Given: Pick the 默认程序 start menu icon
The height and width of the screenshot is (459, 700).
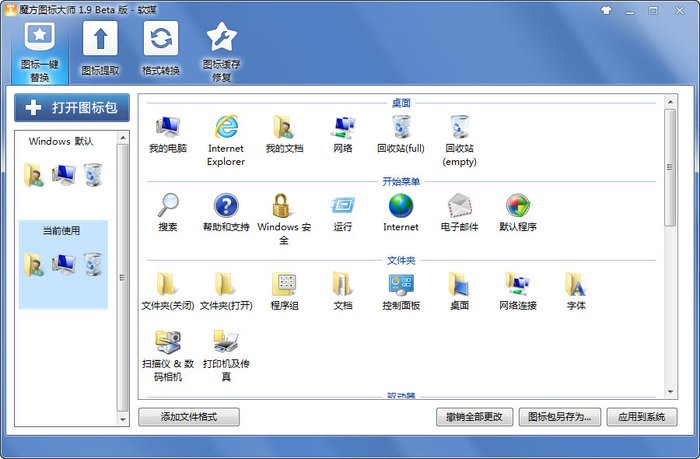Looking at the screenshot, I should [518, 213].
